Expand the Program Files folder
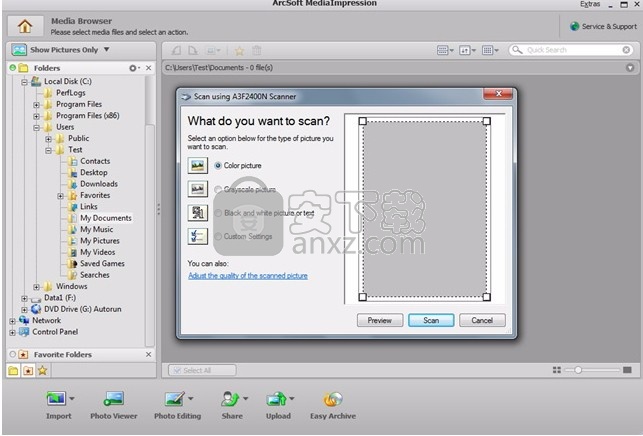The image size is (643, 436). click(36, 105)
